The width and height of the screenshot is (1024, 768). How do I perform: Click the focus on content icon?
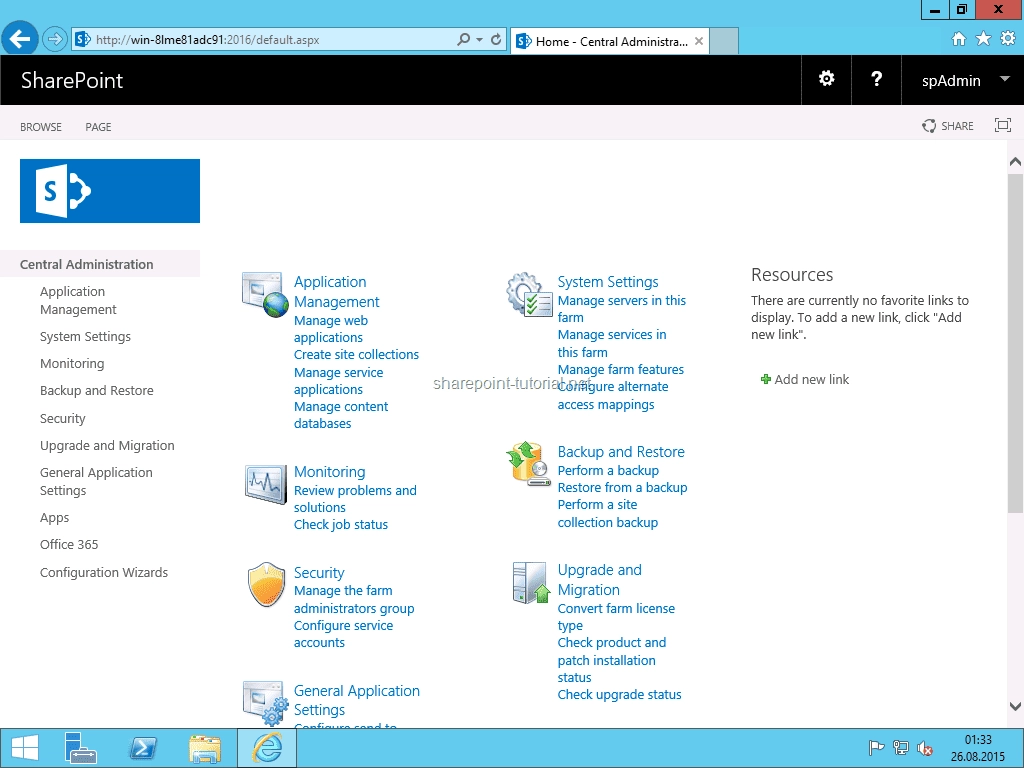pyautogui.click(x=1002, y=125)
